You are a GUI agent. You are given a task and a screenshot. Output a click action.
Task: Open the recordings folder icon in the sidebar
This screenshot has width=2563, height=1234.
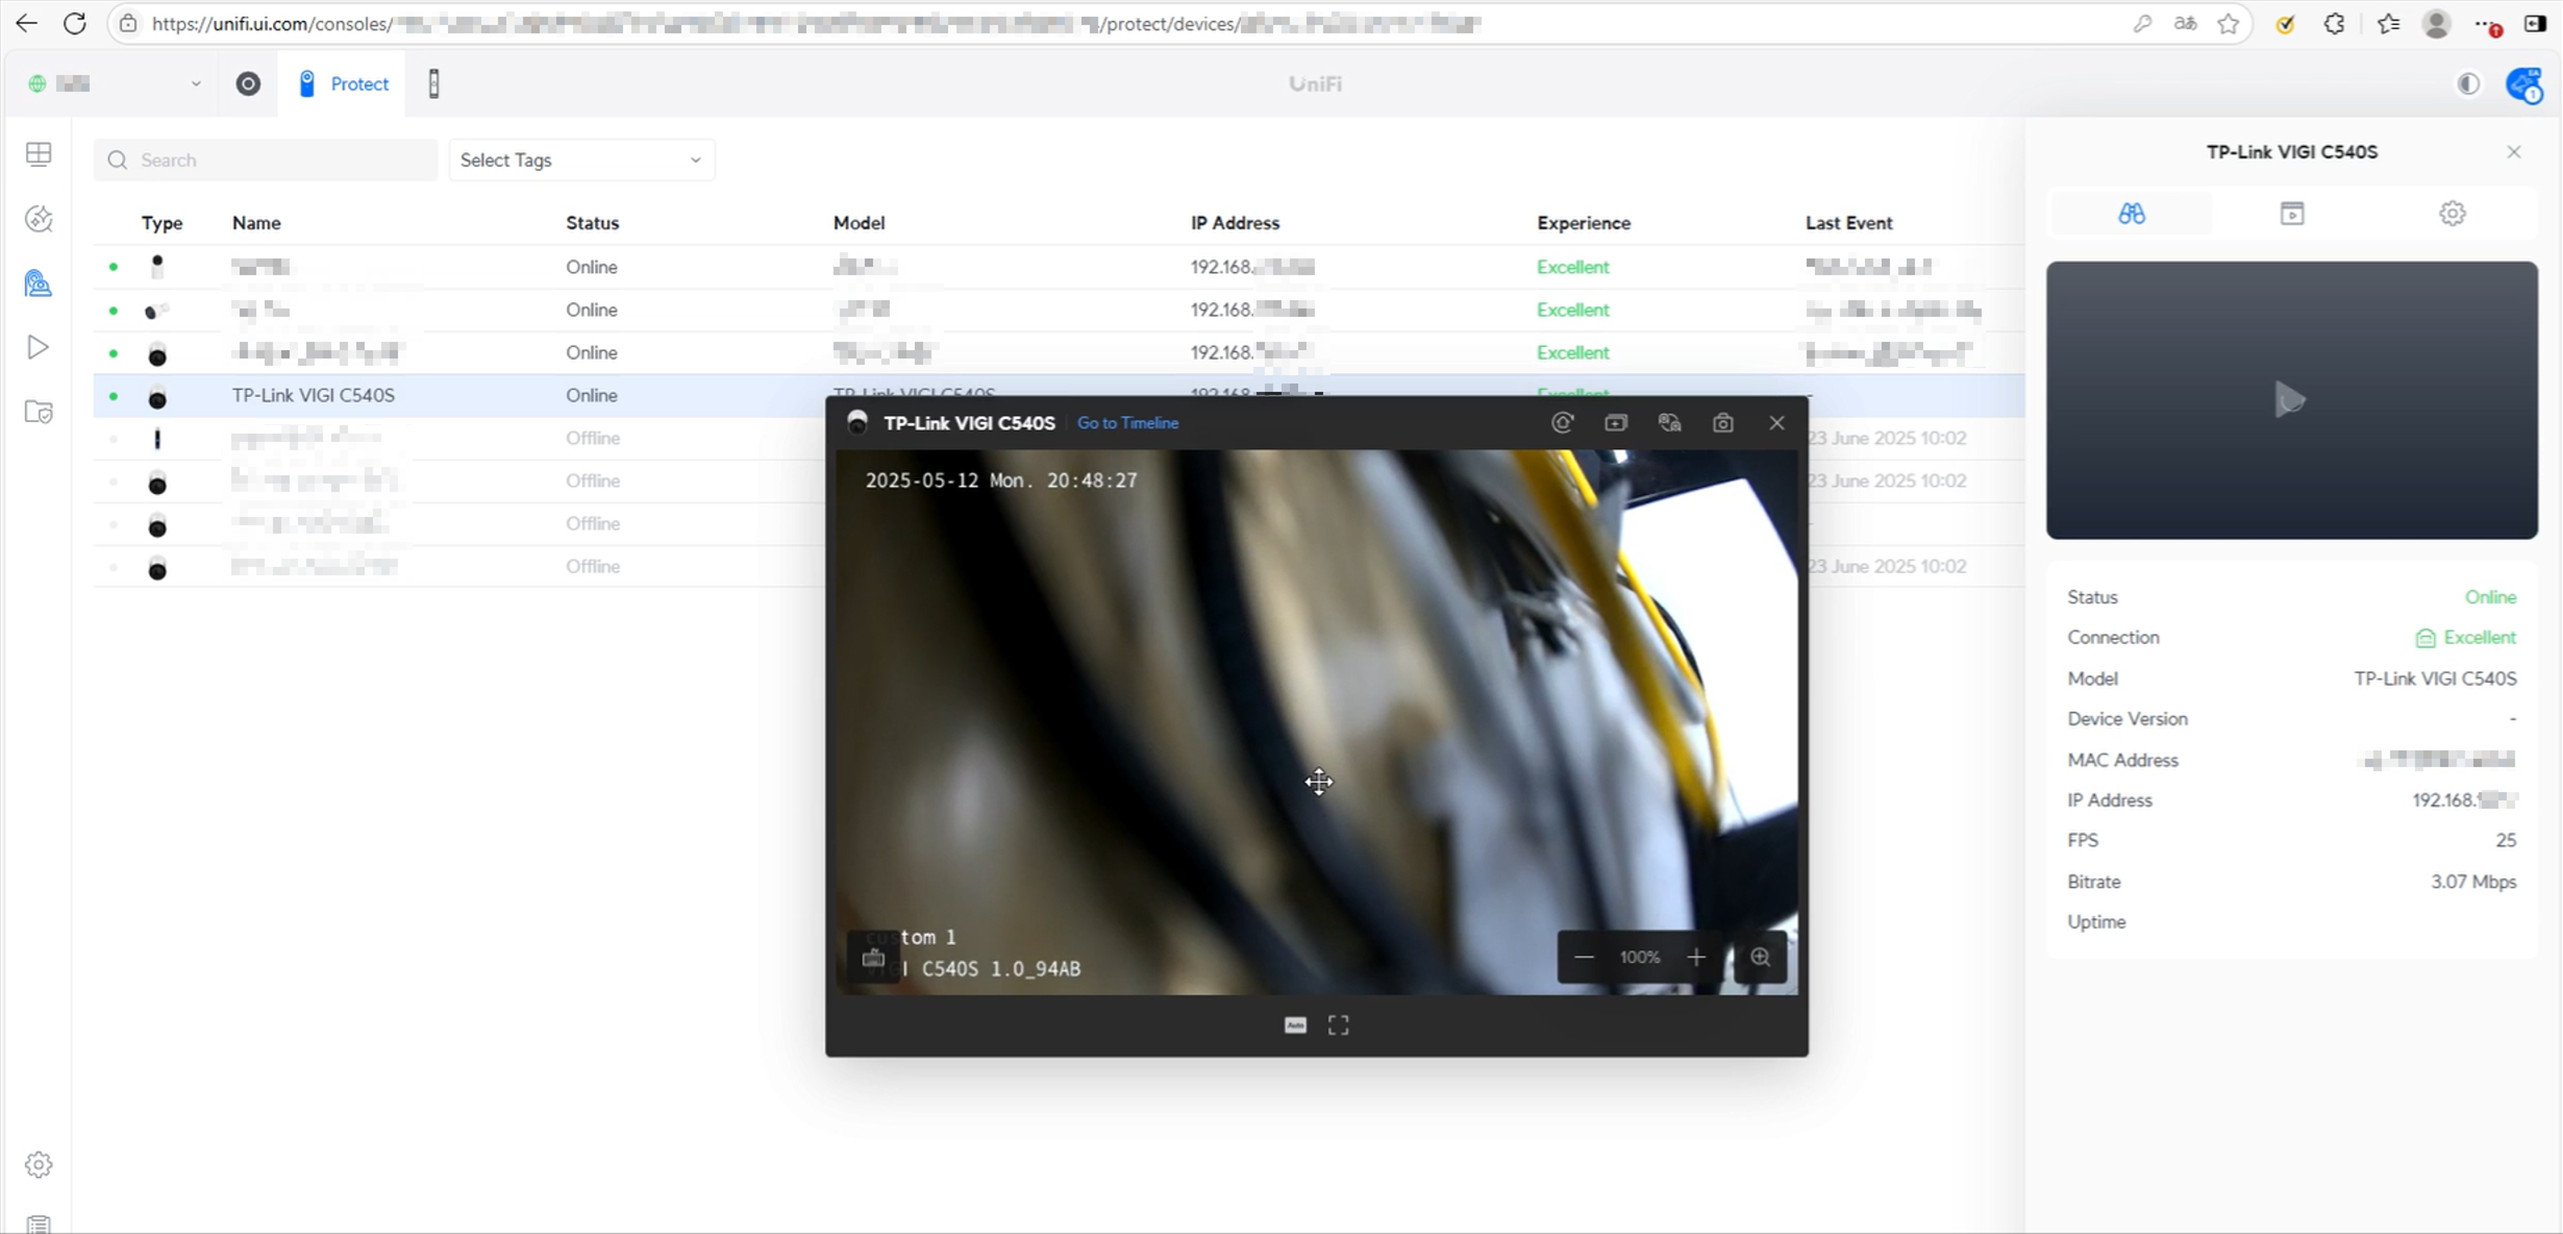39,412
